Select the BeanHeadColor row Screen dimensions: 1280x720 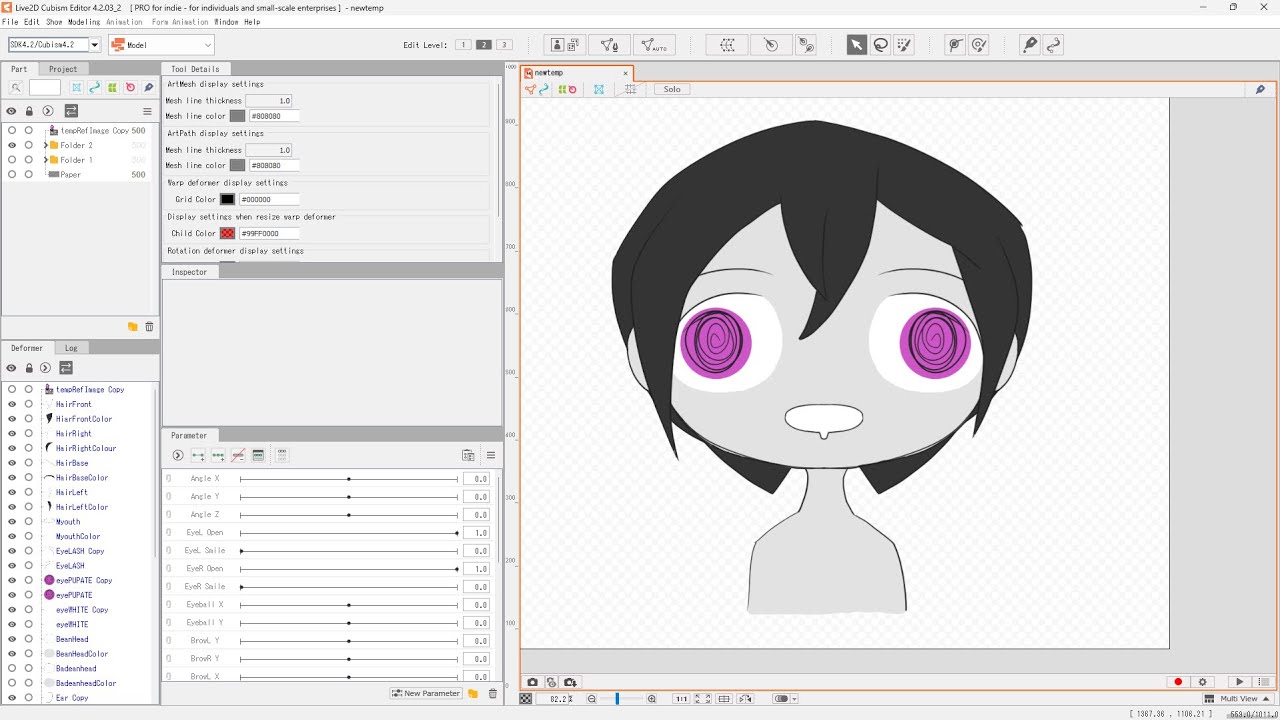(82, 654)
